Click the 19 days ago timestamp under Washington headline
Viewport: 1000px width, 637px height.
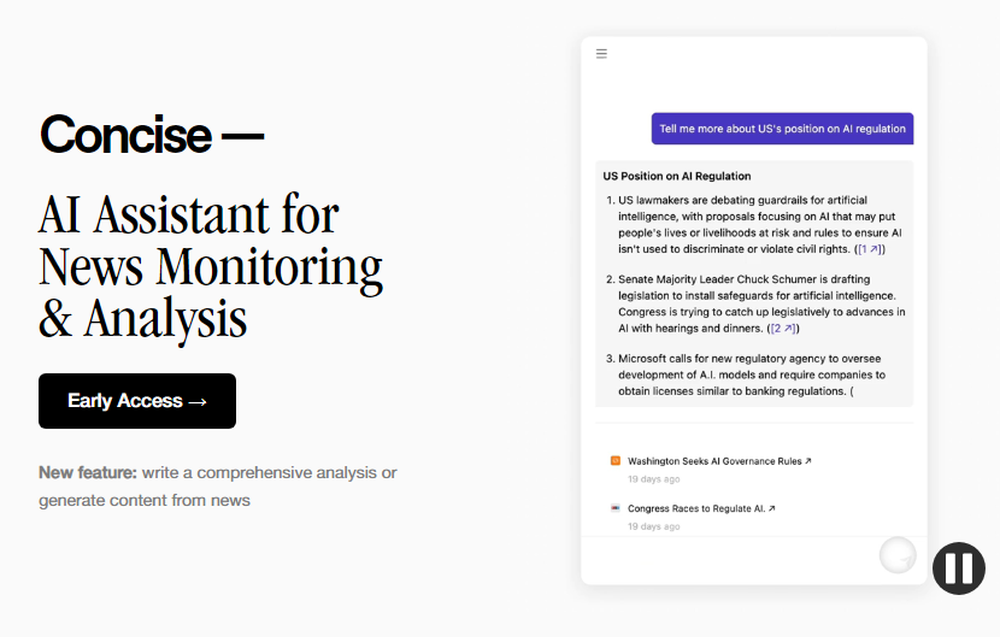point(653,479)
